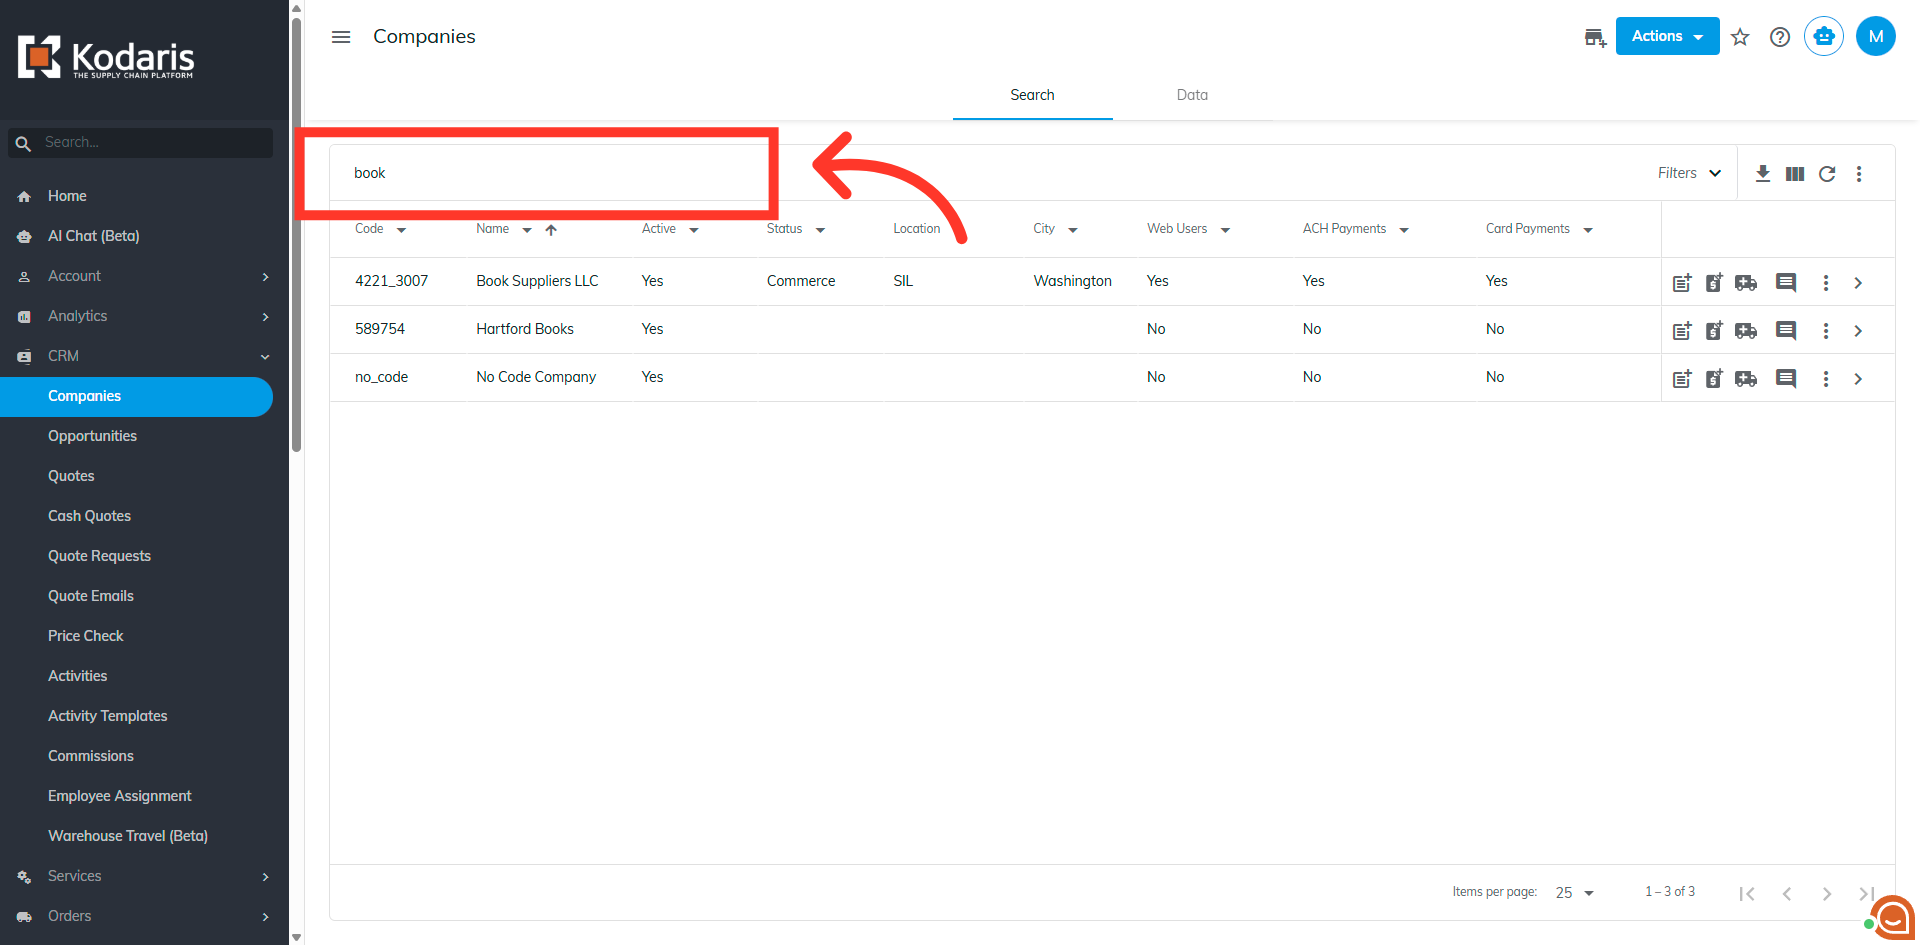Click the truck icon in Book Suppliers row
Image resolution: width=1920 pixels, height=945 pixels.
pos(1746,283)
